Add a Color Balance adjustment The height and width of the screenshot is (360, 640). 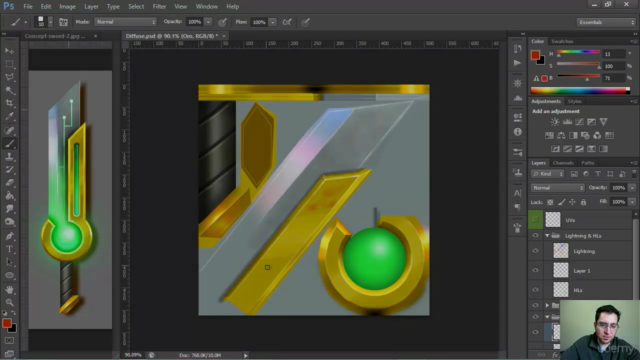(x=561, y=135)
